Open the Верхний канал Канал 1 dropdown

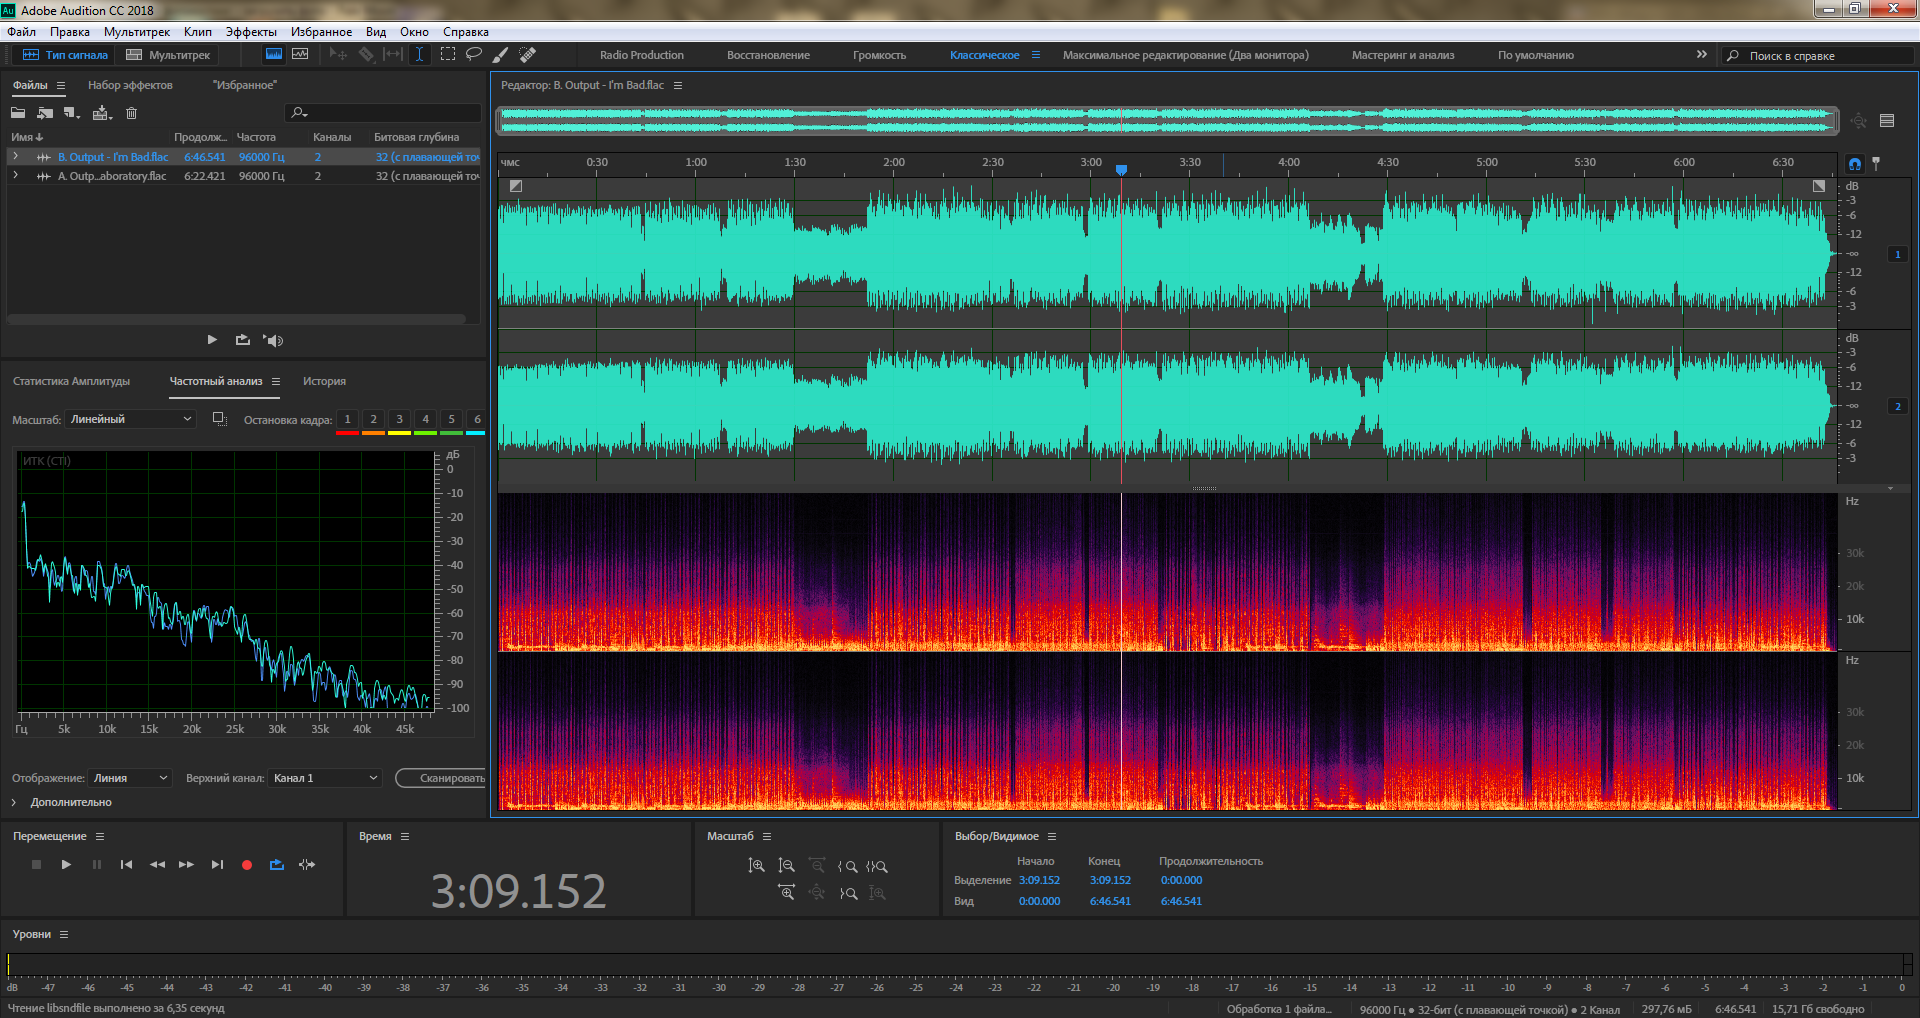325,778
